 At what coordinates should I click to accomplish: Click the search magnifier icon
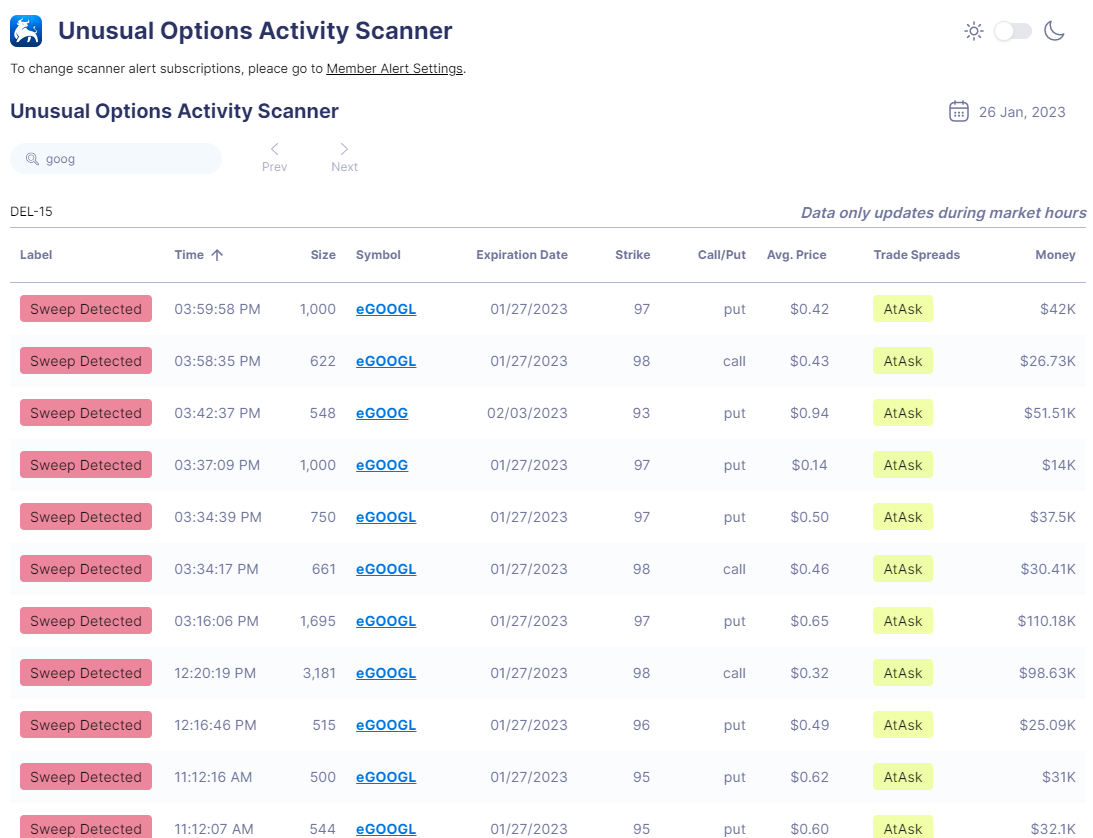coord(32,159)
